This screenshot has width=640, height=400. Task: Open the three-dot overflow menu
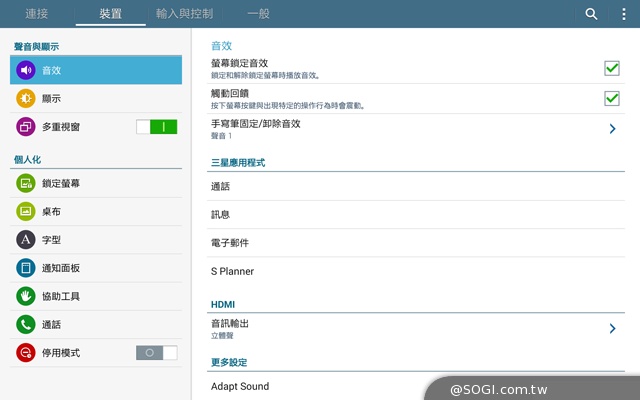pos(624,14)
